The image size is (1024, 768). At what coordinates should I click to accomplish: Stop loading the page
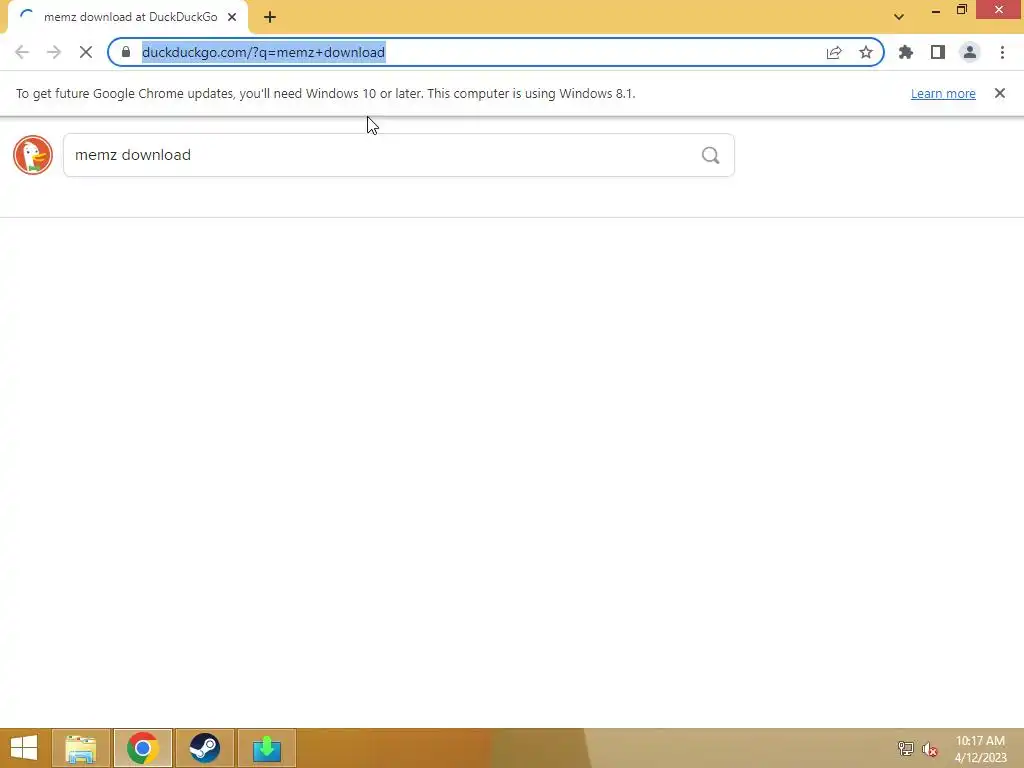coord(86,52)
